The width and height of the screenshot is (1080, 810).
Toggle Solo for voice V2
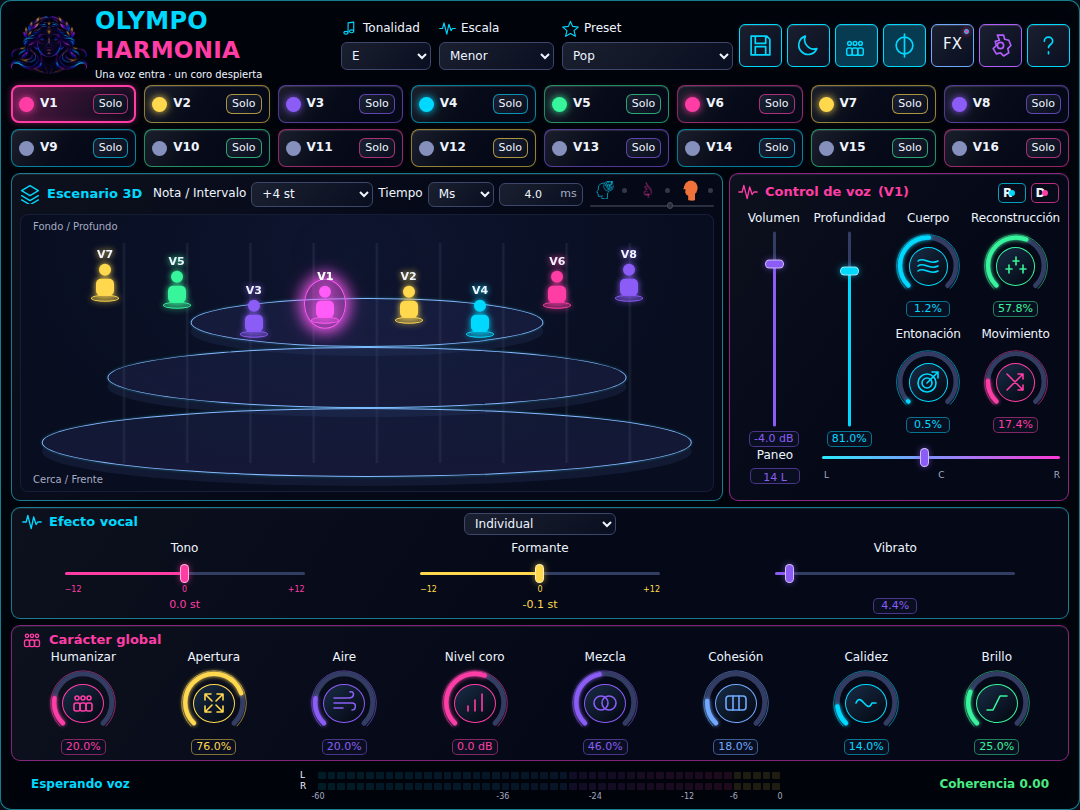244,103
